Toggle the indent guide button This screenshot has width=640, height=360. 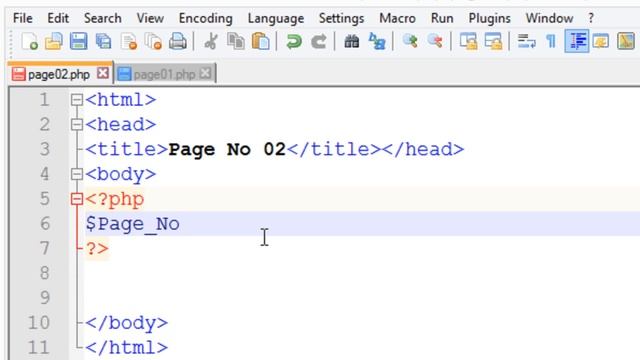coord(577,41)
